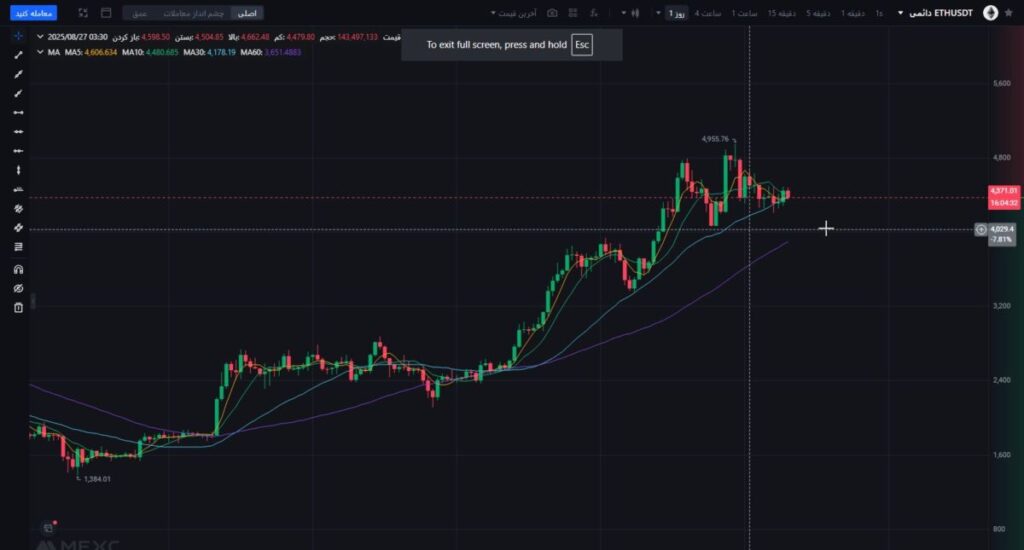This screenshot has height=550, width=1024.
Task: Expand the ETHUSDT pair selector dropdown
Action: pos(900,13)
